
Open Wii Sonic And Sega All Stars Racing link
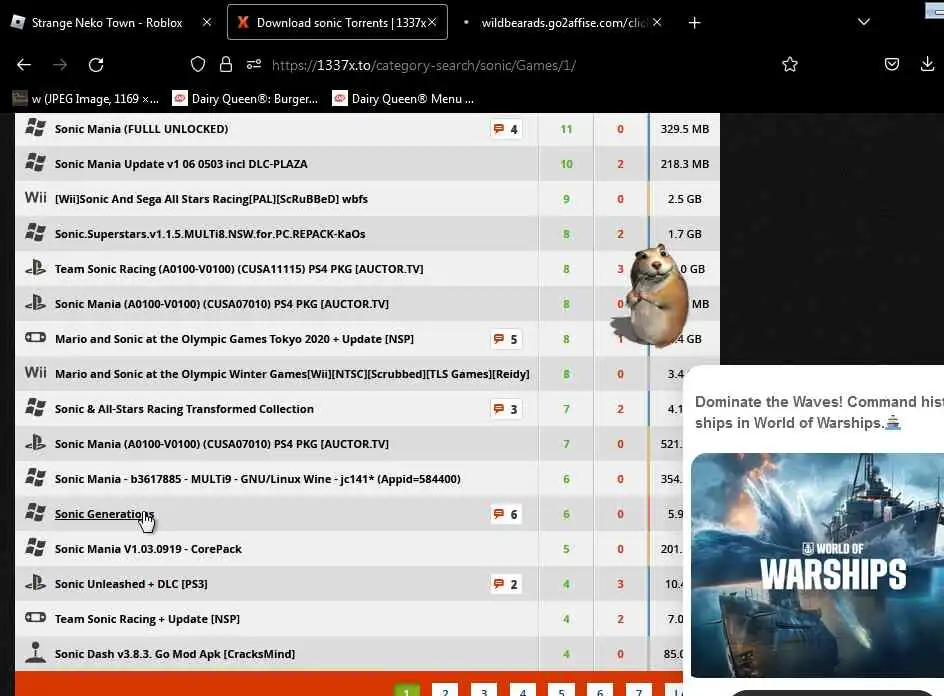click(x=211, y=199)
